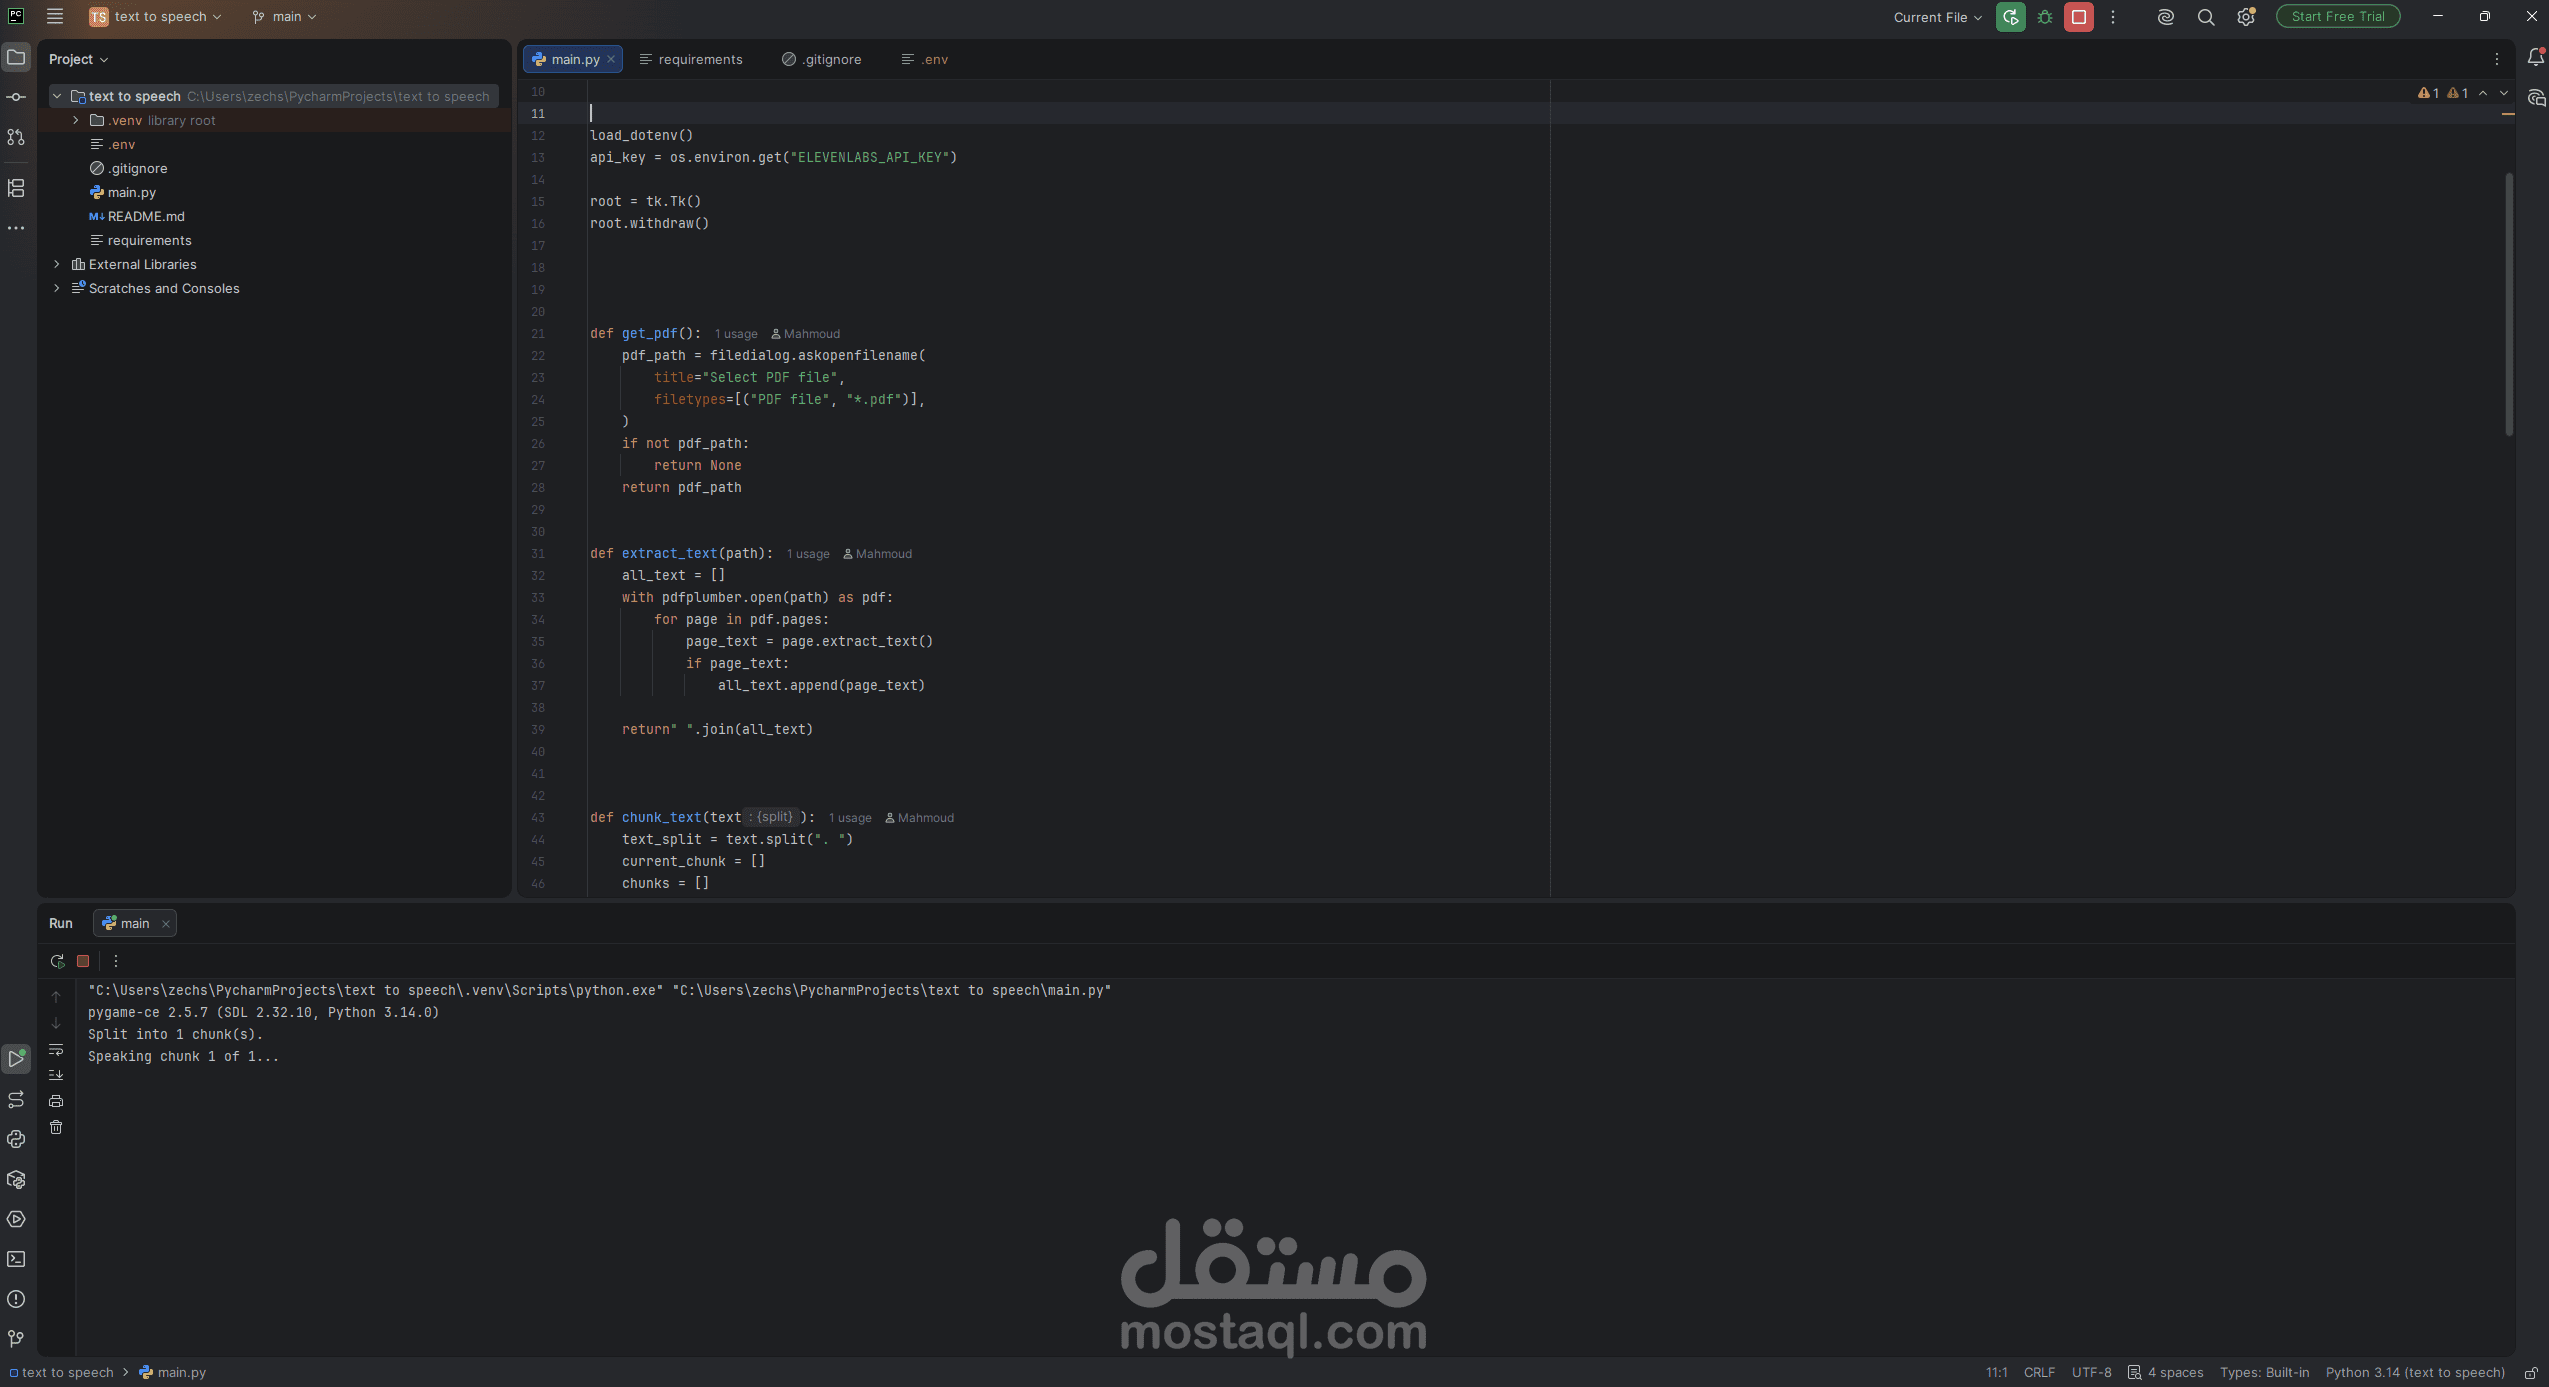This screenshot has width=2549, height=1387.
Task: Open the main hamburger menu
Action: tap(55, 17)
